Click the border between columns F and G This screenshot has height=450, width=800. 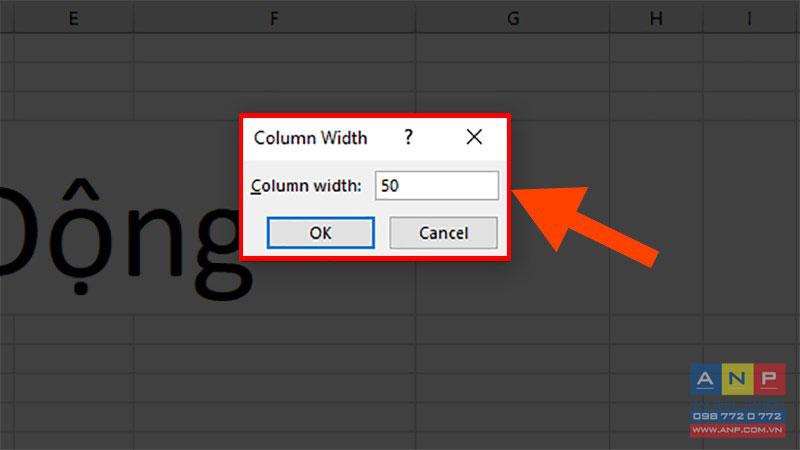415,18
